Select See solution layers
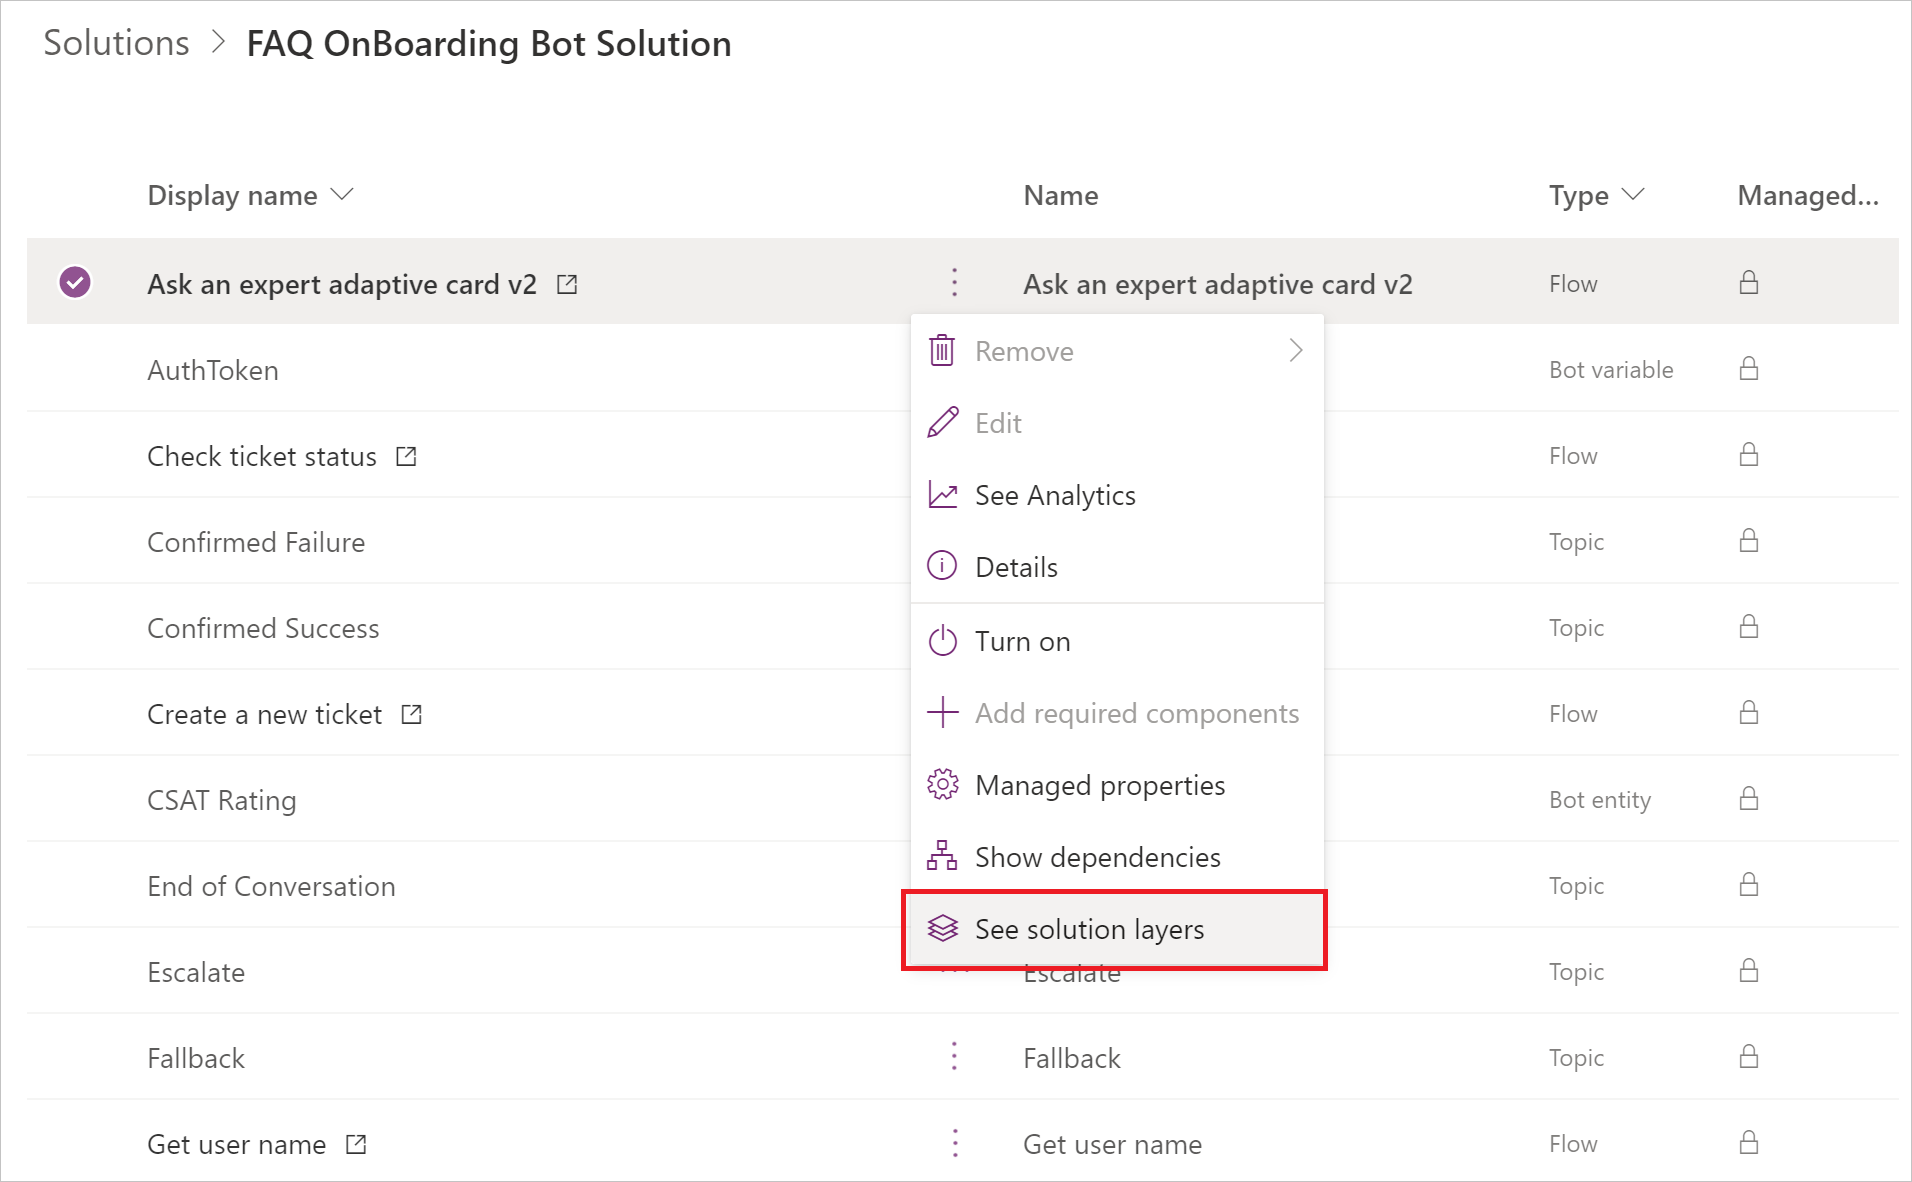This screenshot has width=1912, height=1182. pos(1089,928)
